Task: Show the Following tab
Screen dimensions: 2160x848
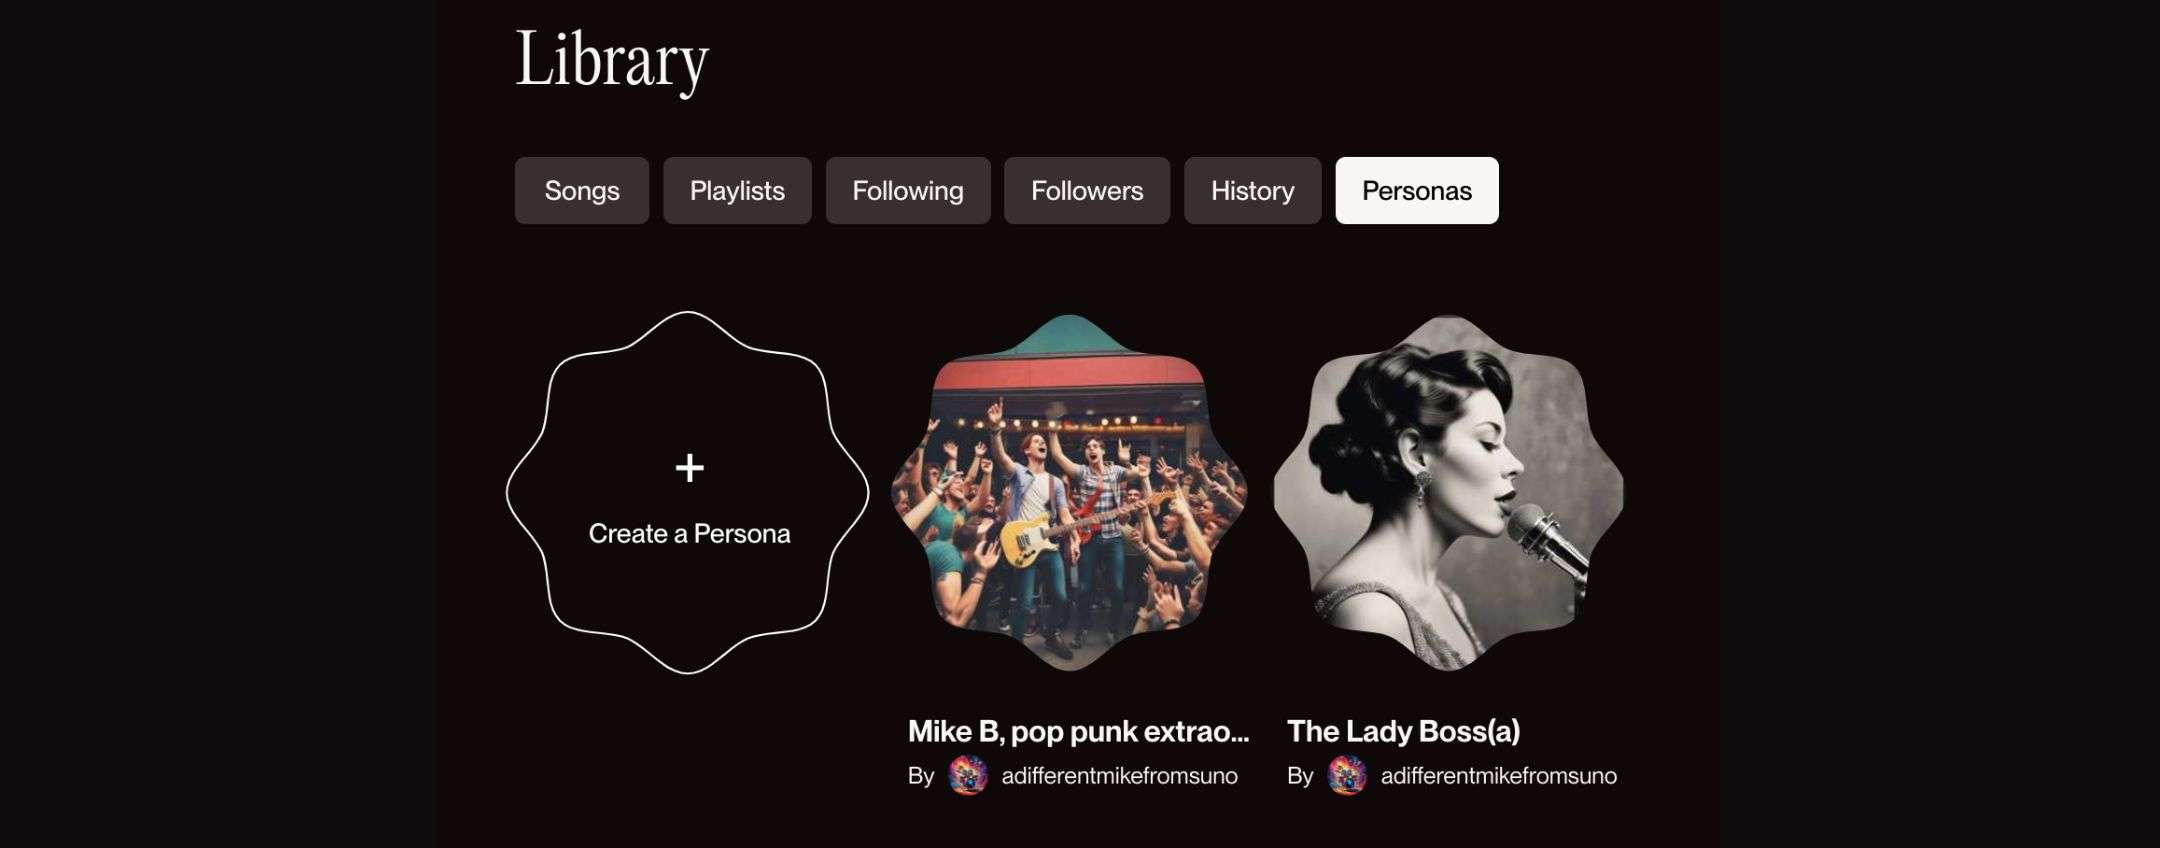Action: pyautogui.click(x=907, y=191)
